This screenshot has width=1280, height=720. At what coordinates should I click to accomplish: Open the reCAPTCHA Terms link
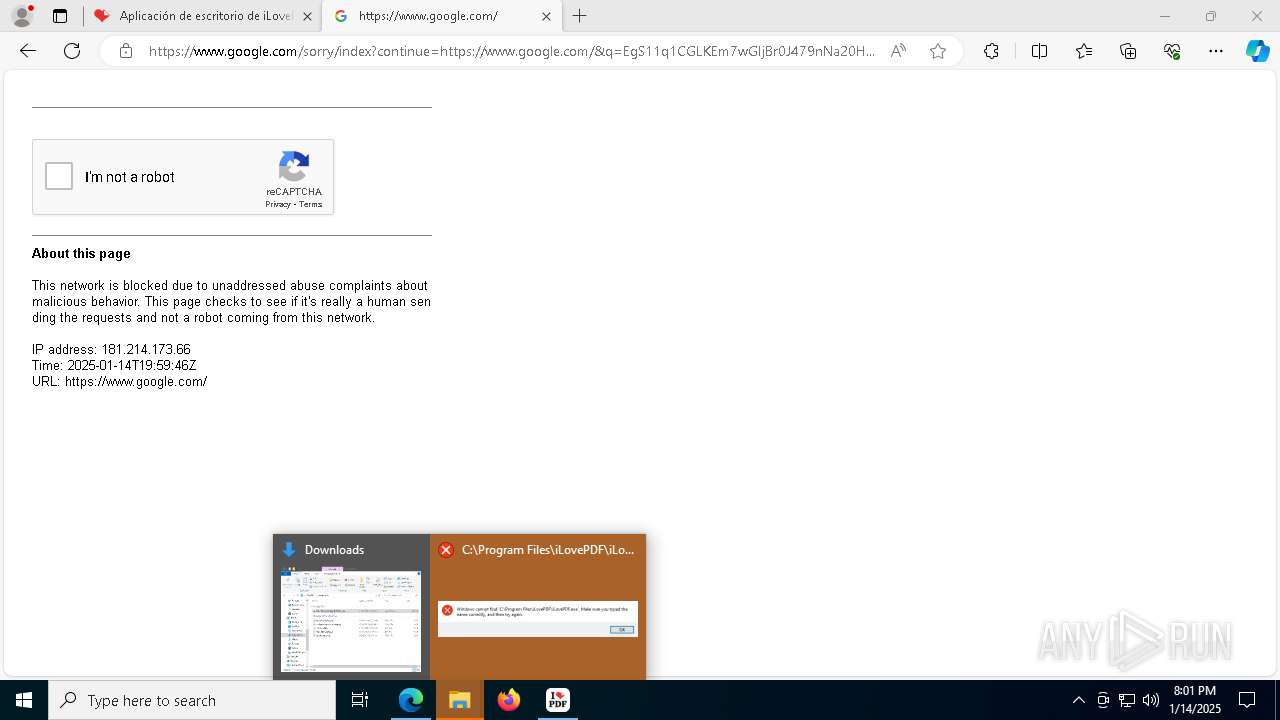pos(311,204)
